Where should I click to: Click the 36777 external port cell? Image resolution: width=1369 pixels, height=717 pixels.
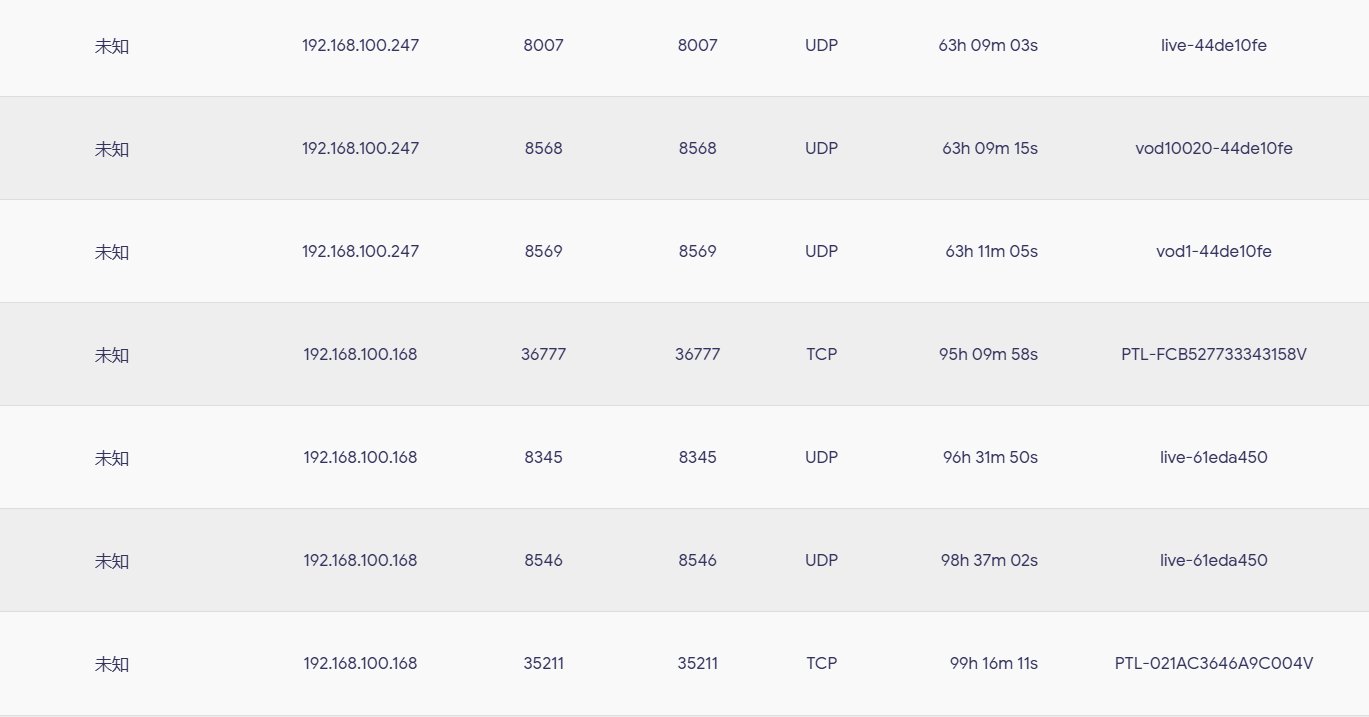coord(543,354)
